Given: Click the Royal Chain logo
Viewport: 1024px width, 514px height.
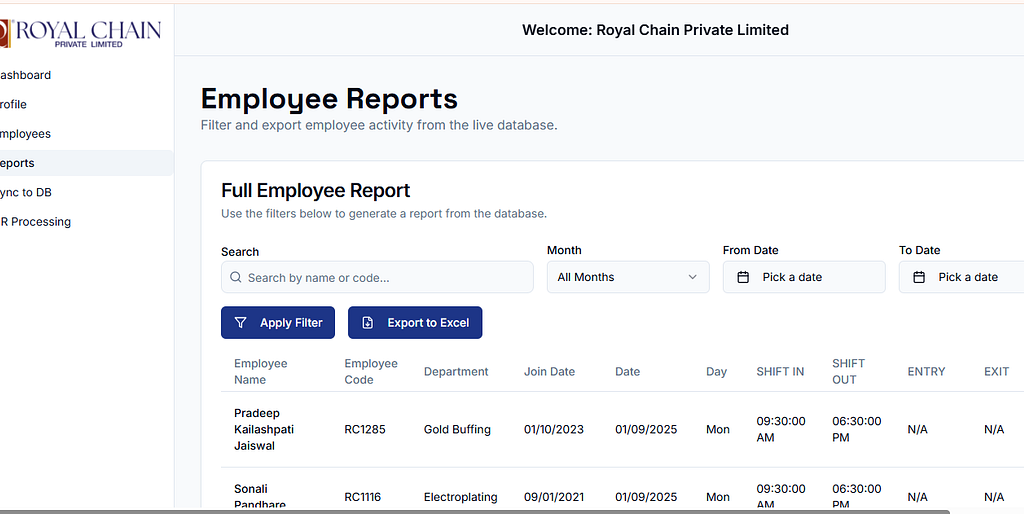Looking at the screenshot, I should pyautogui.click(x=80, y=33).
